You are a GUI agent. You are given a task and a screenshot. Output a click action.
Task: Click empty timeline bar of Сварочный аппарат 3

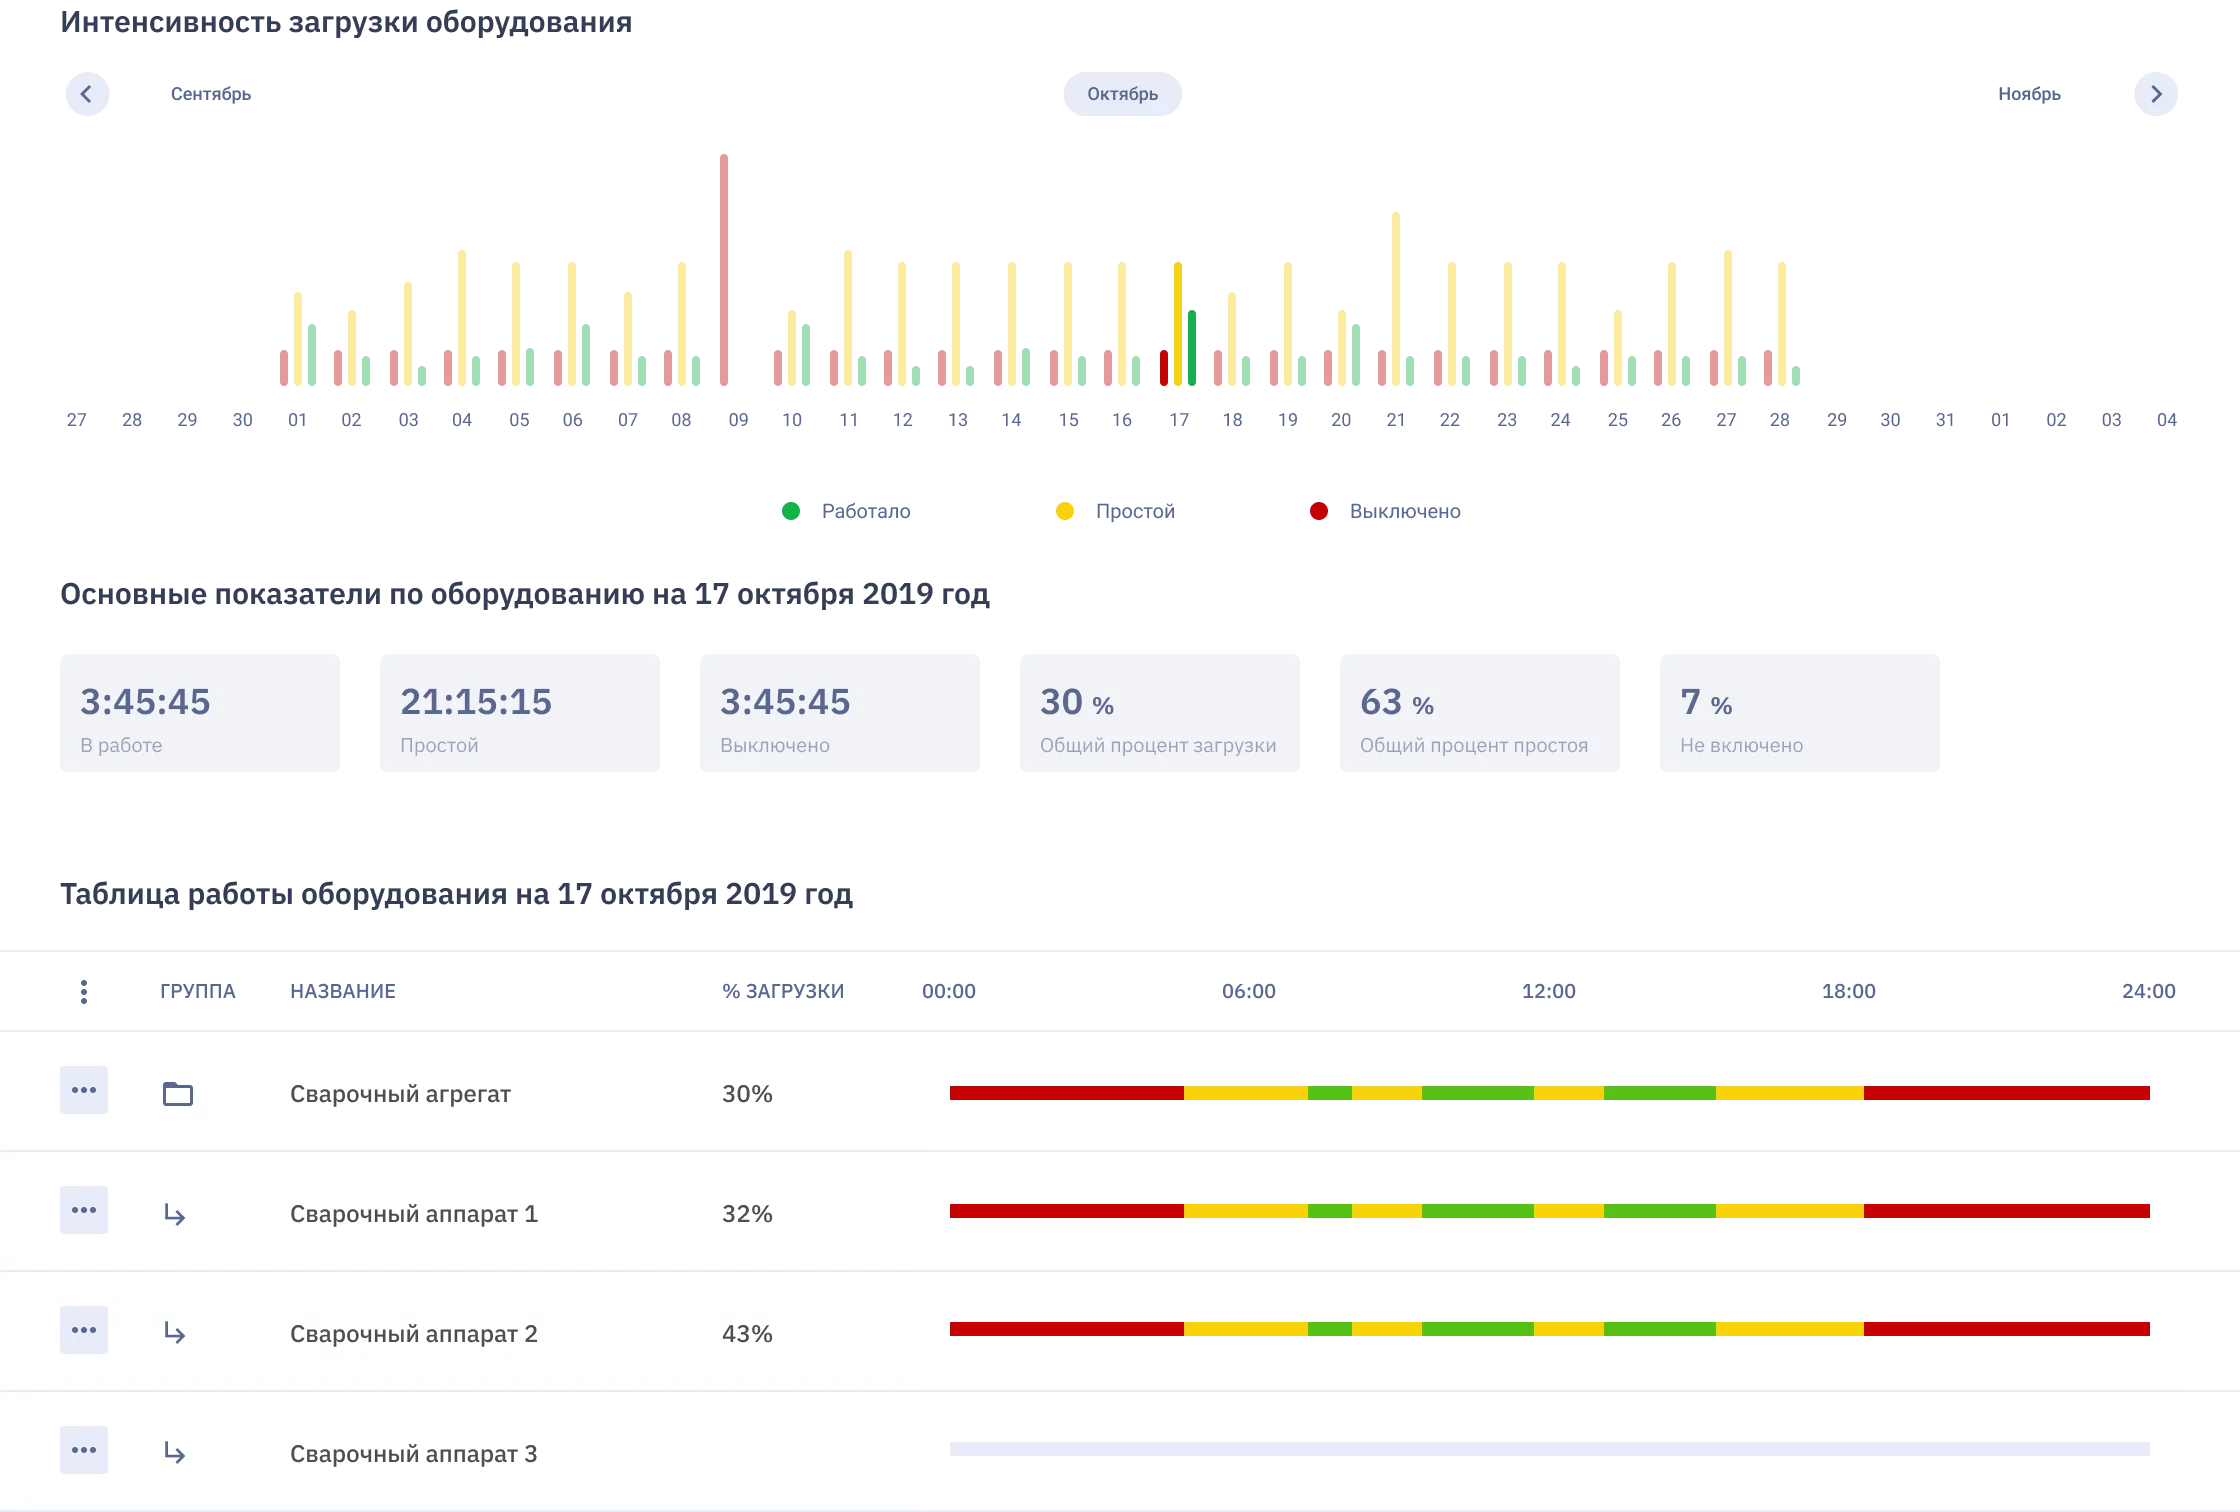1550,1449
